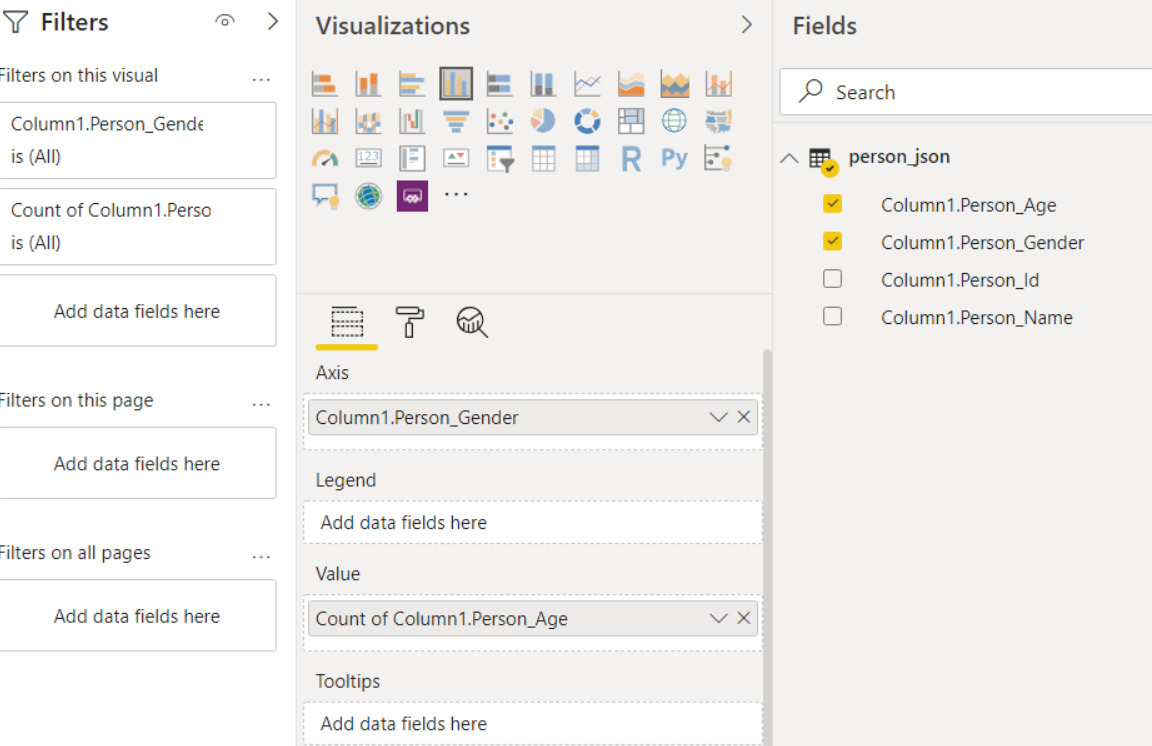Uncheck the Column1.Person_Age field
This screenshot has height=746, width=1152.
832,204
